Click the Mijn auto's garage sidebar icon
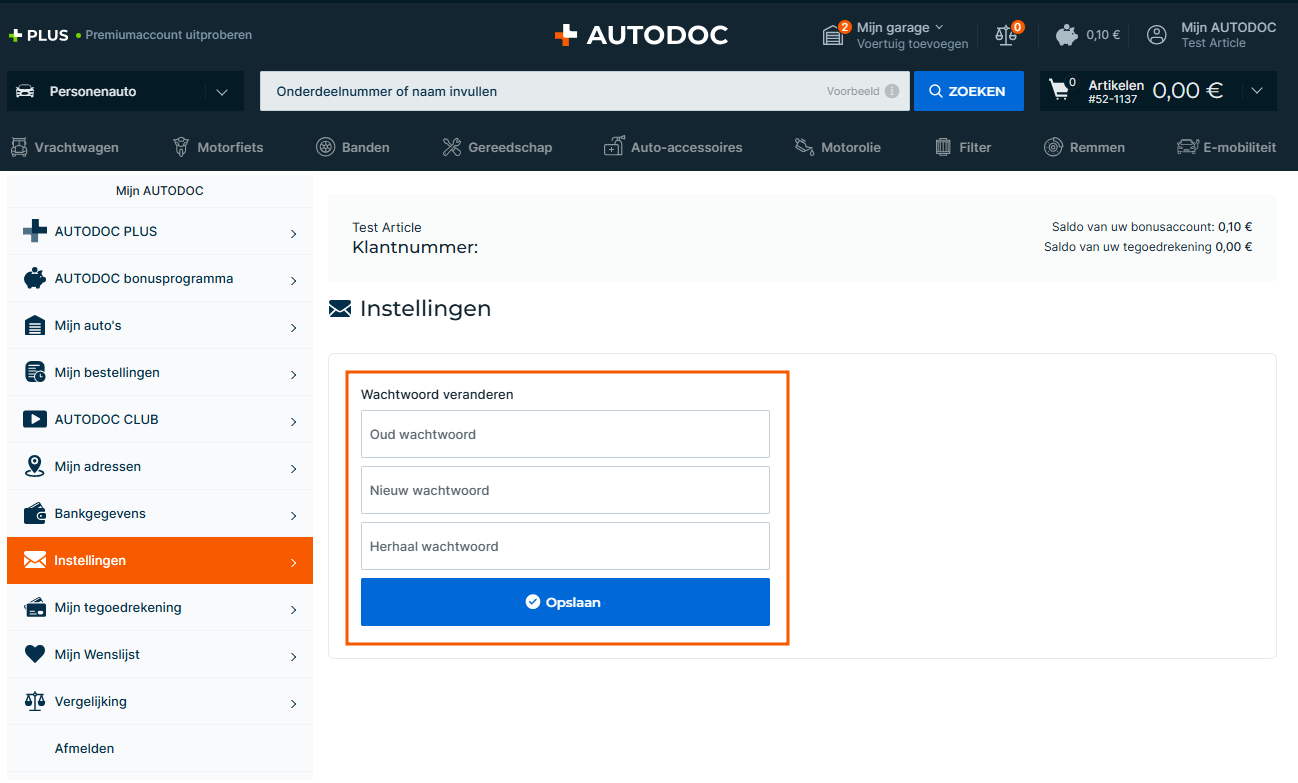 point(35,325)
